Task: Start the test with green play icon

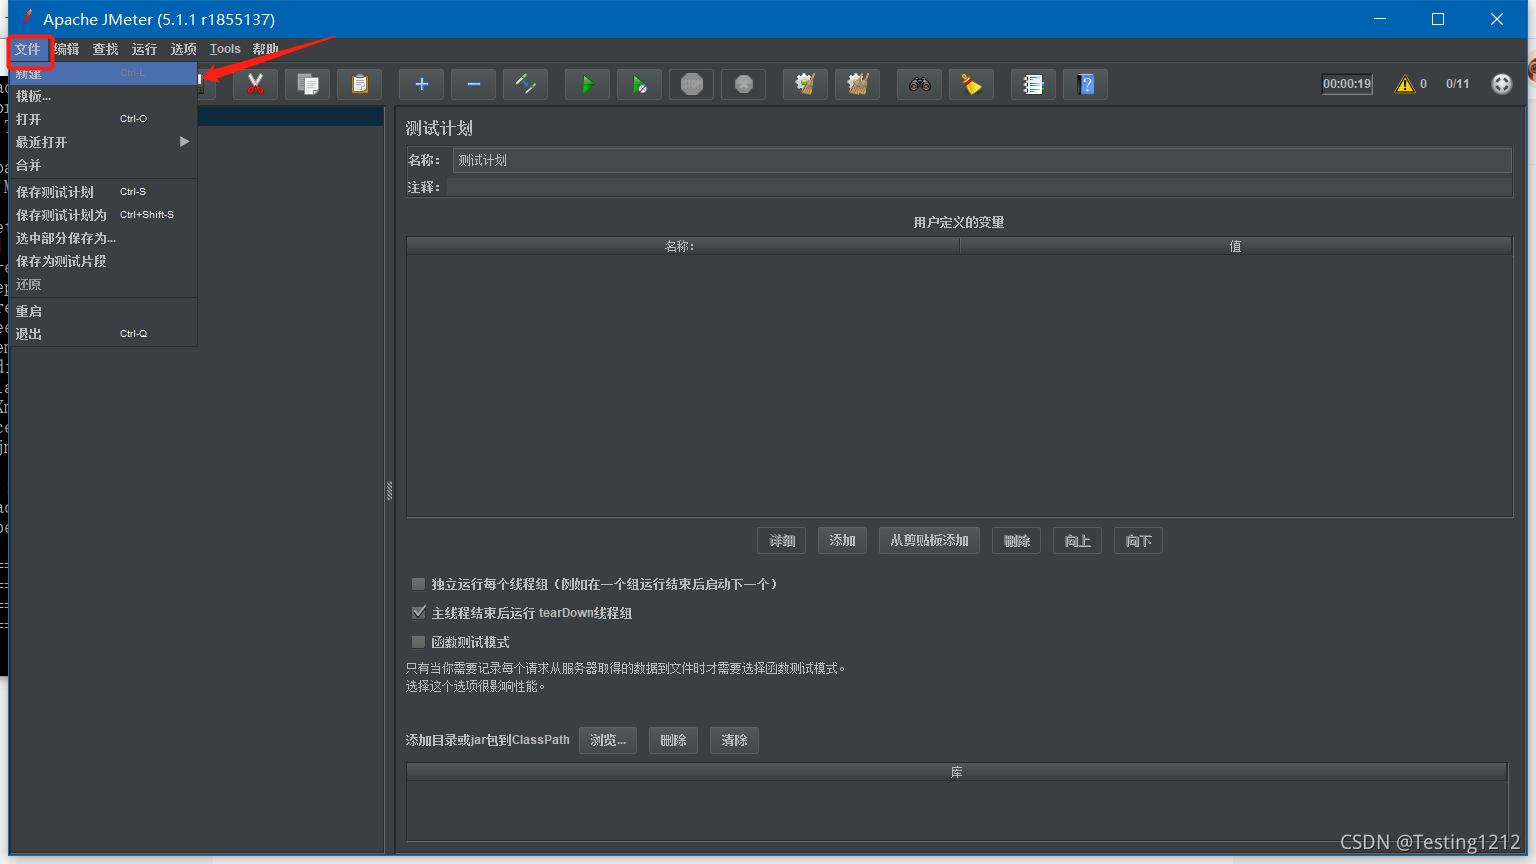Action: coord(588,84)
